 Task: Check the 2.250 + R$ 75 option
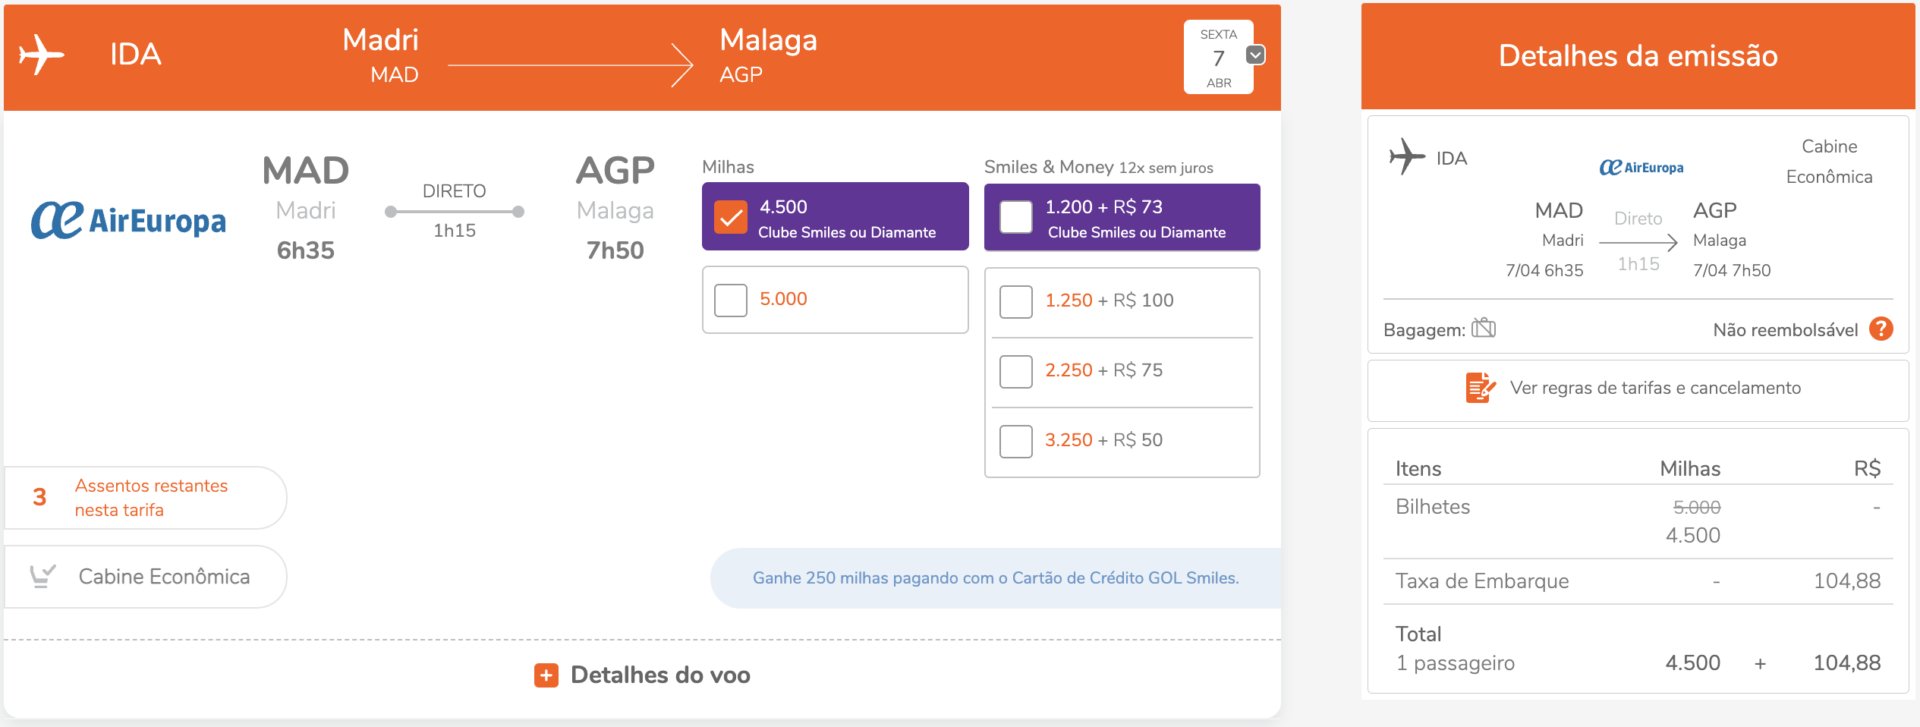click(x=1016, y=371)
